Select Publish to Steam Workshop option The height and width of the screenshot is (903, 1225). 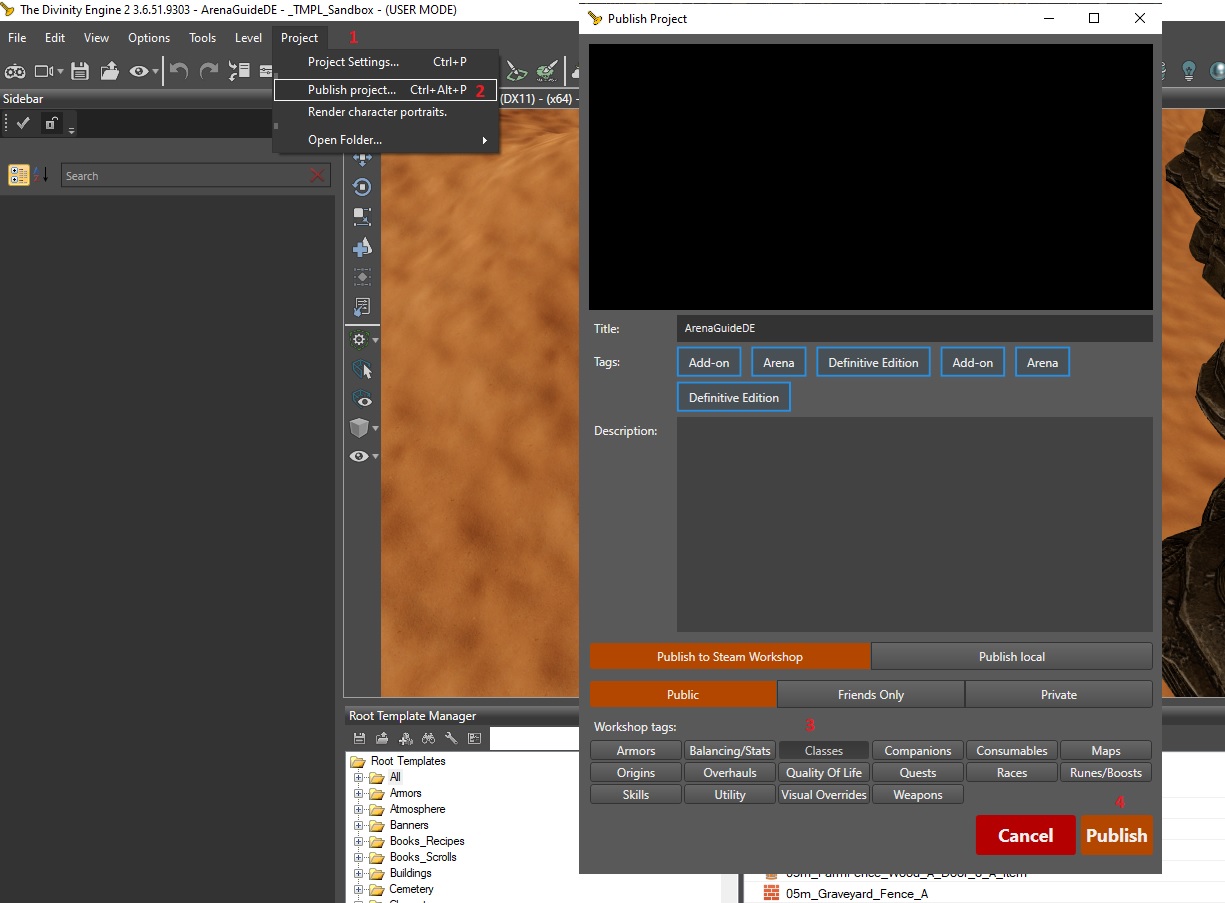730,656
